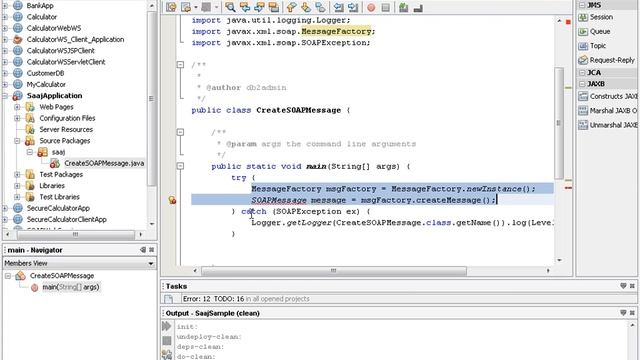Select Constructs JAXB palette item
This screenshot has height=360, width=640.
click(608, 96)
